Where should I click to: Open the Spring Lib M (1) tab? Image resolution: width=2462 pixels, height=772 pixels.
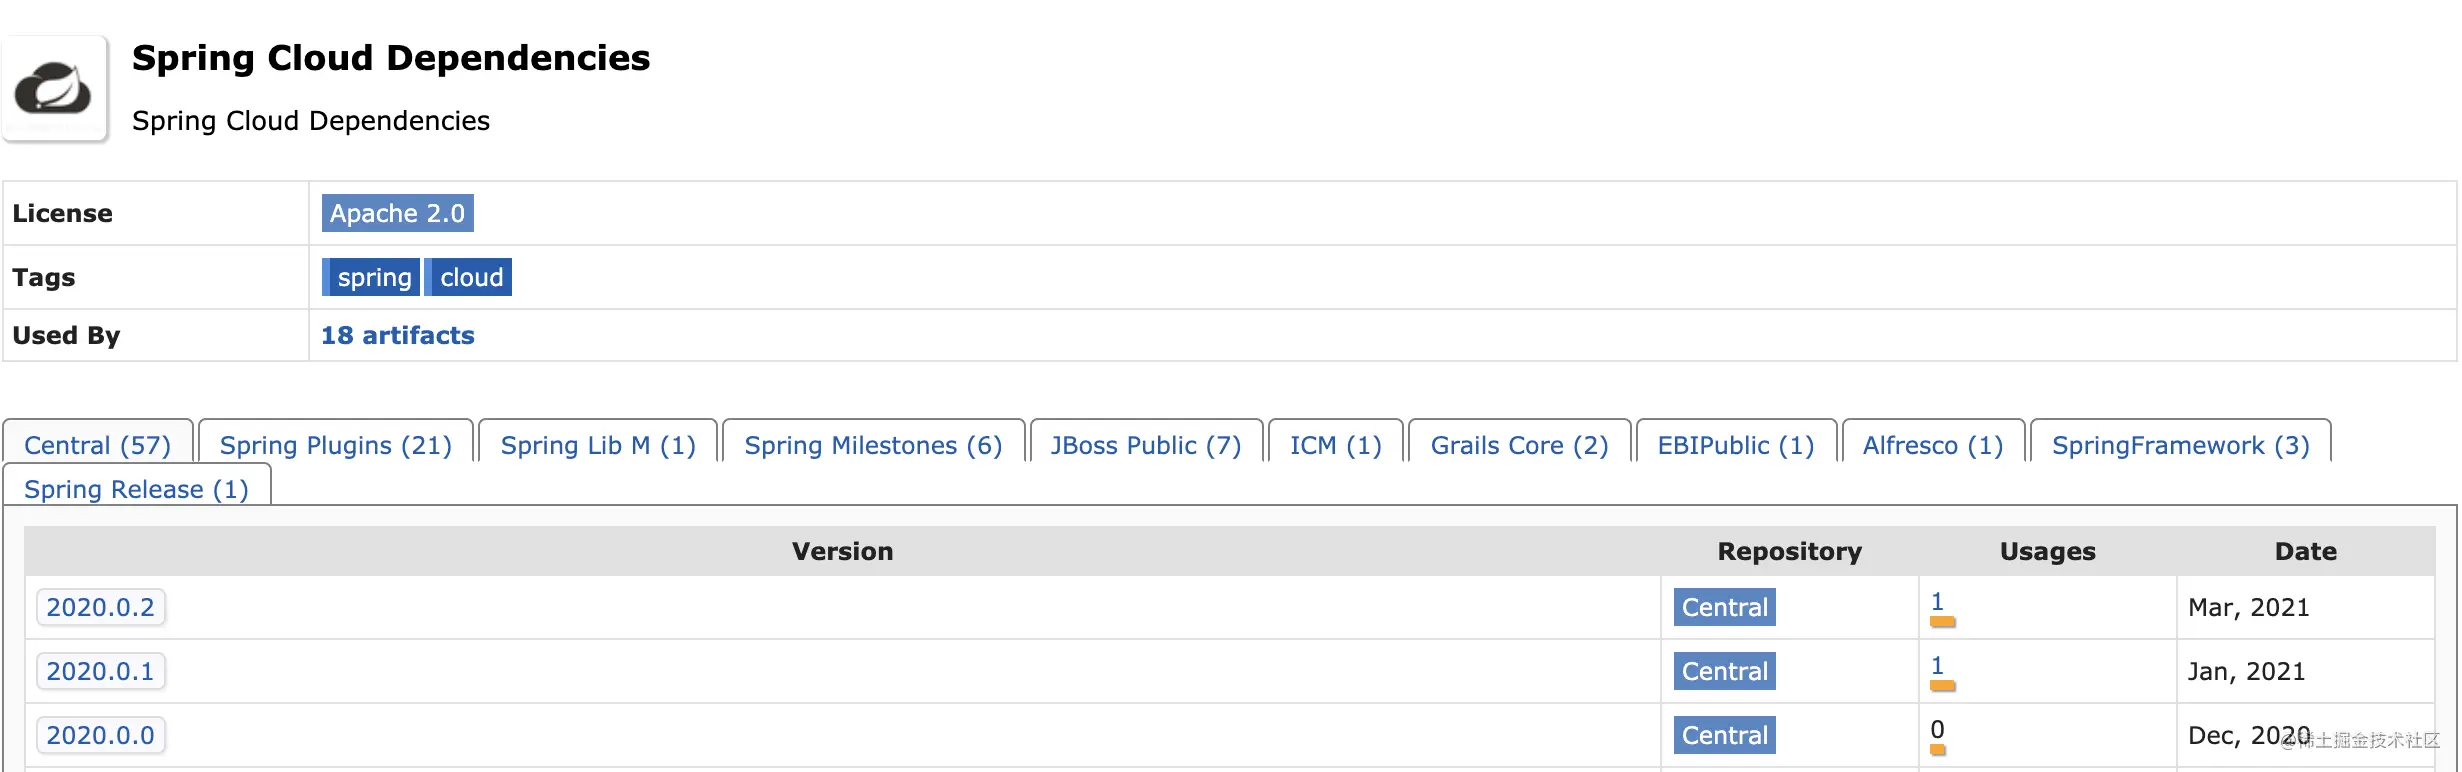coord(598,444)
